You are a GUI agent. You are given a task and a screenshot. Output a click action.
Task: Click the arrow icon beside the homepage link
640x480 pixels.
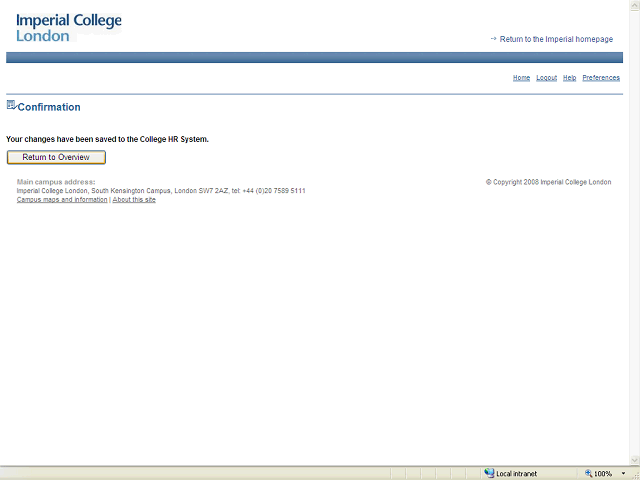[493, 38]
